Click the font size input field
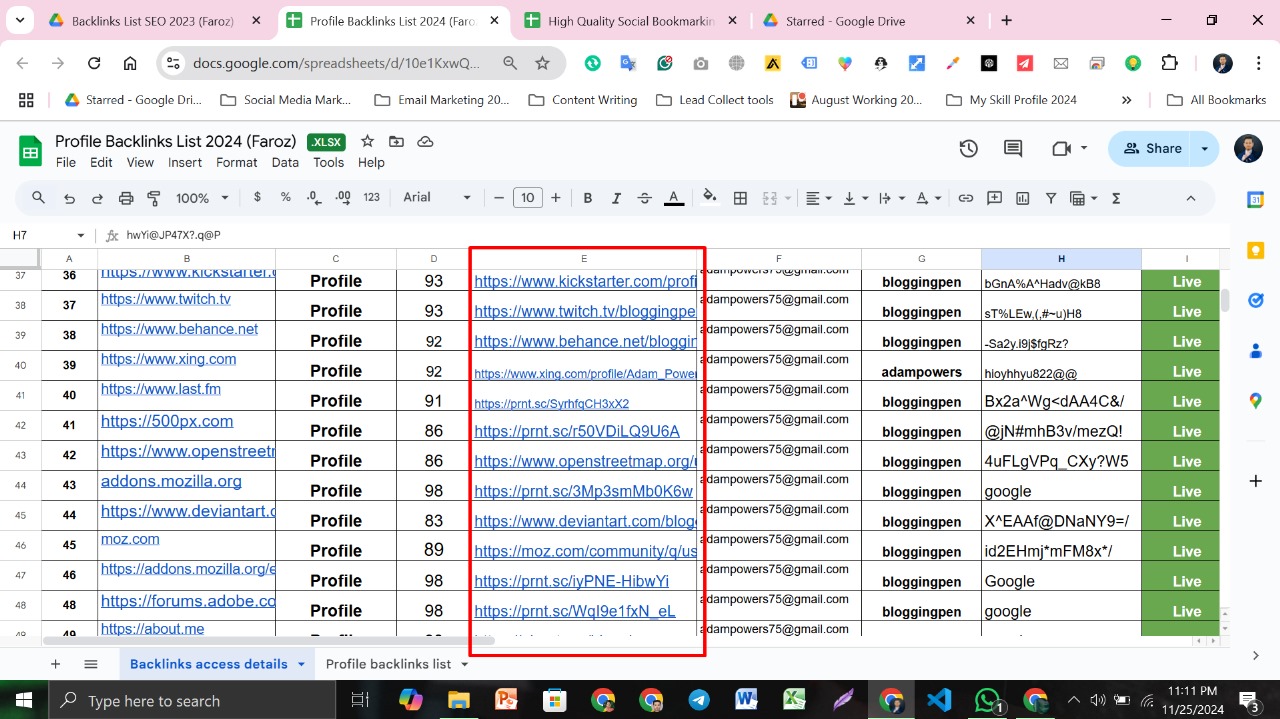The height and width of the screenshot is (719, 1280). tap(527, 198)
